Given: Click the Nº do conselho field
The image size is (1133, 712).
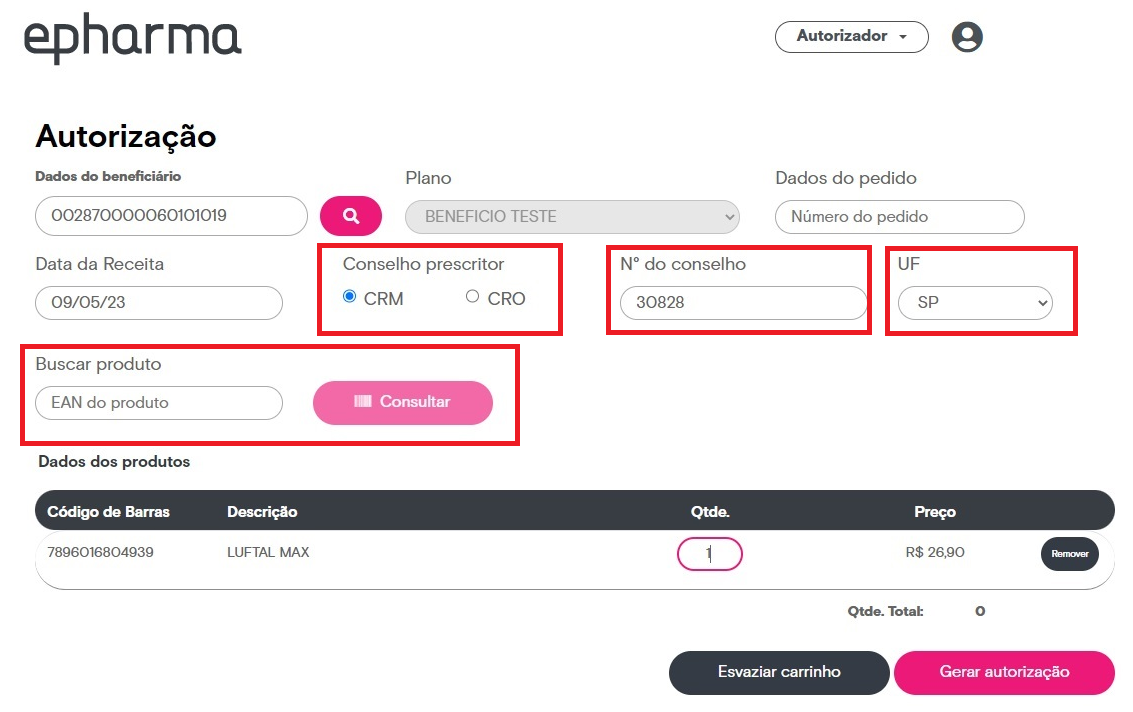Looking at the screenshot, I should (x=744, y=303).
